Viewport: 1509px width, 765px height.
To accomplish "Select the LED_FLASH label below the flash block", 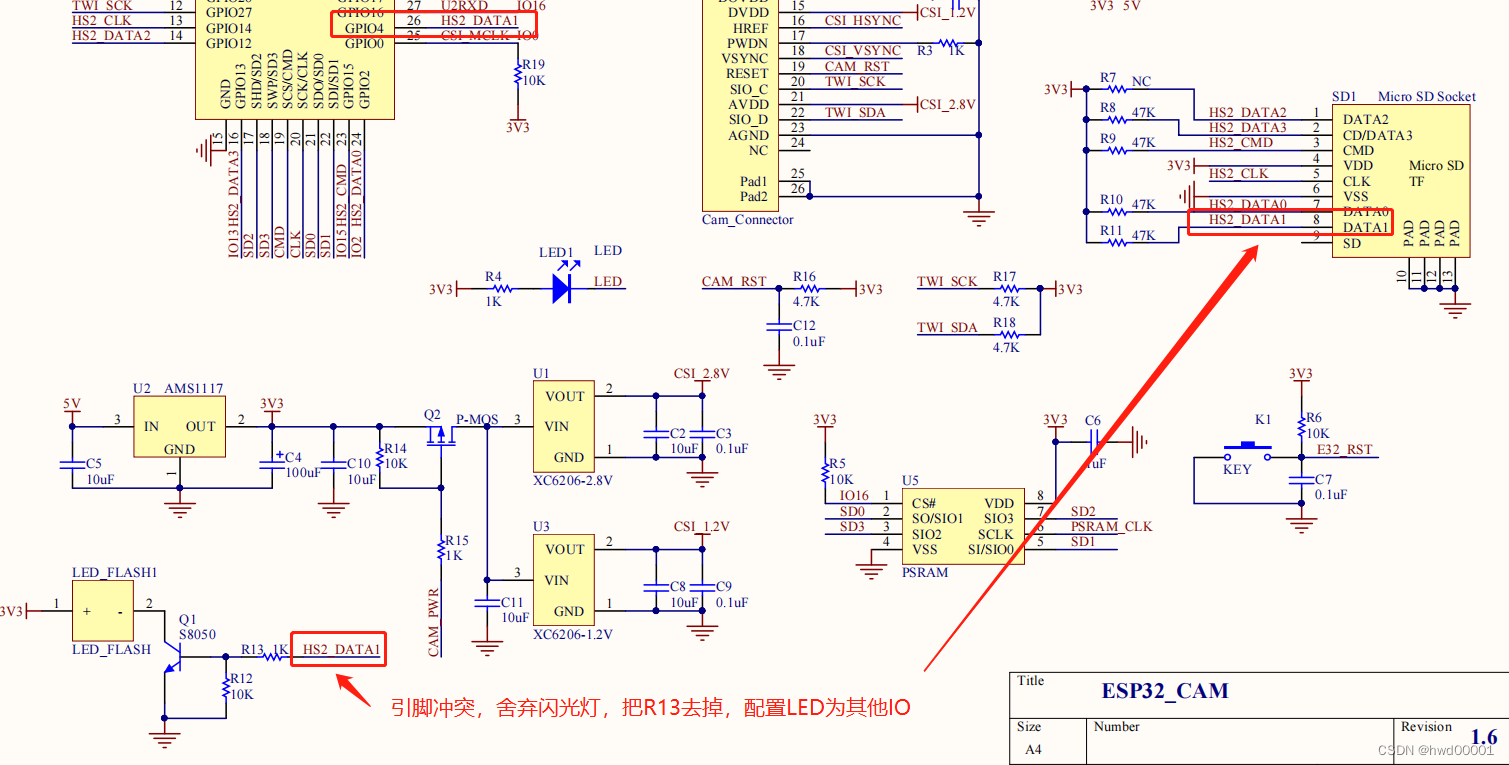I will 111,649.
